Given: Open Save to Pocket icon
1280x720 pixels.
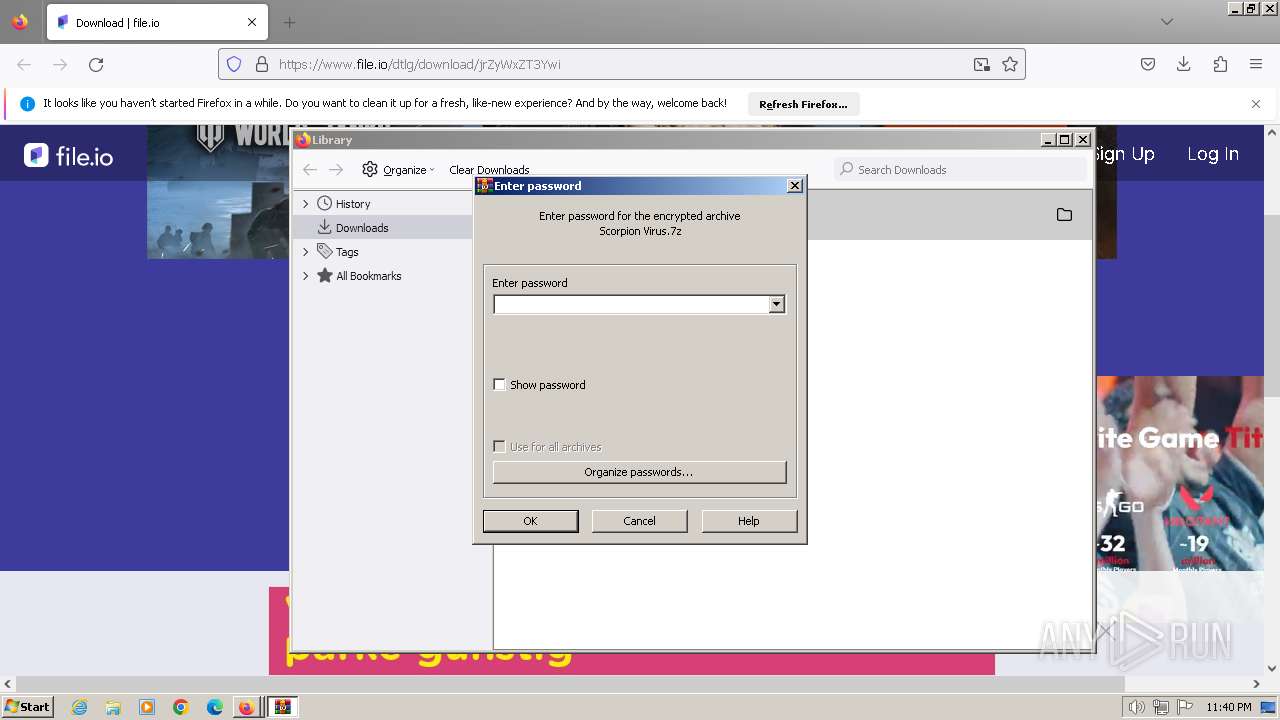Looking at the screenshot, I should point(1148,64).
